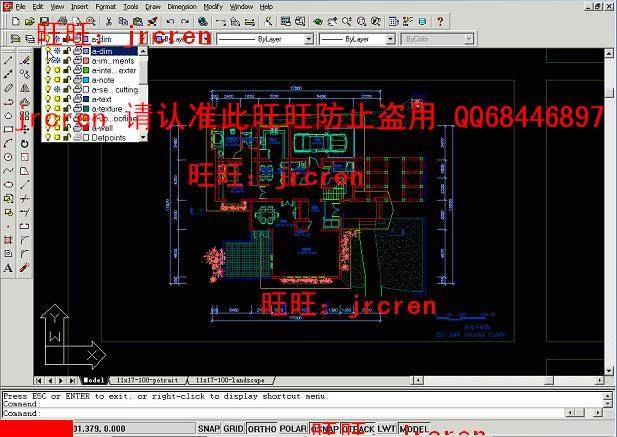The width and height of the screenshot is (617, 437).
Task: Select the Polygon draw tool
Action: pos(8,115)
